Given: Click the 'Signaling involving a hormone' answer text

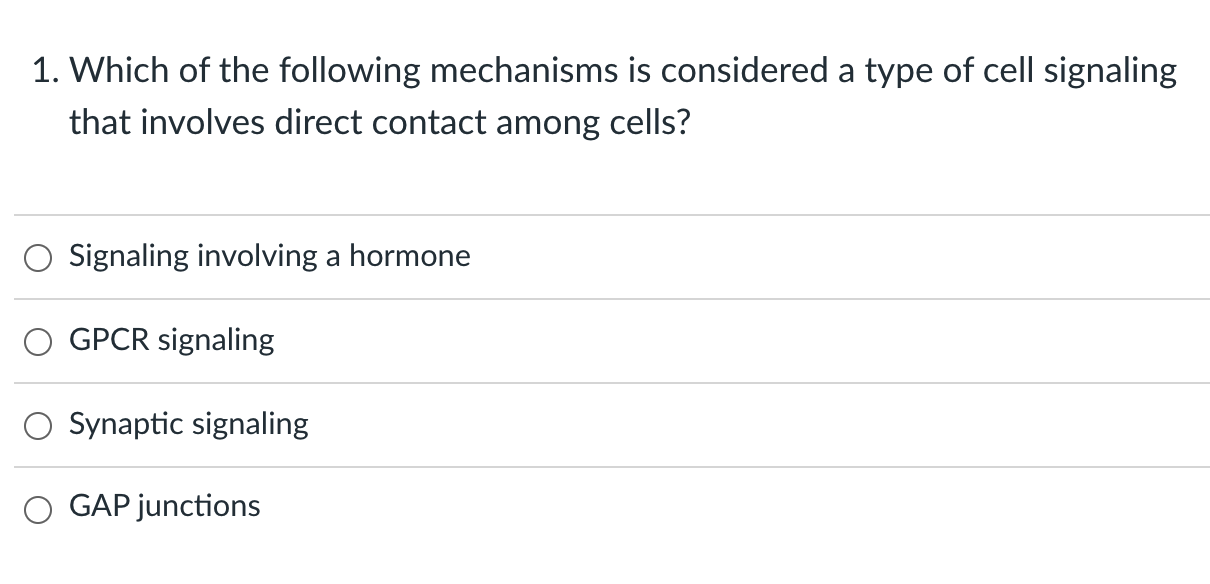Looking at the screenshot, I should click(x=269, y=257).
